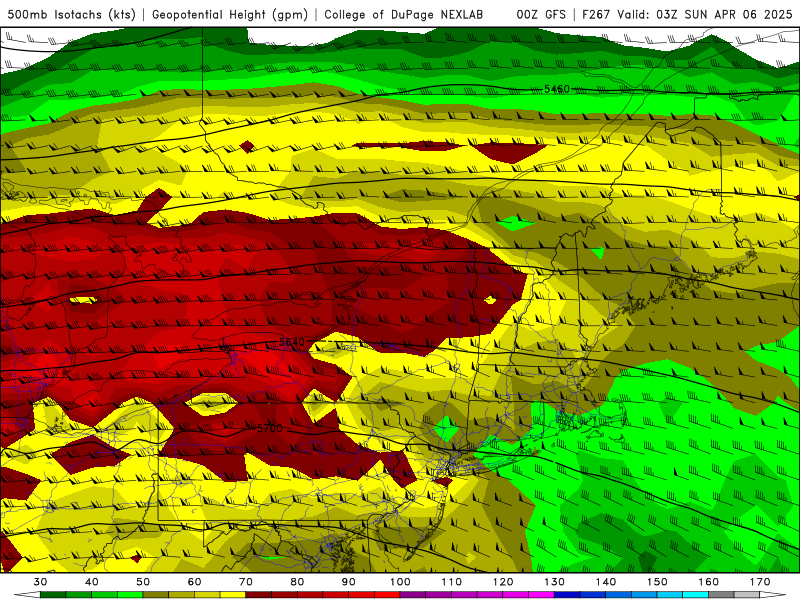Click the legend value 70
This screenshot has width=800, height=600.
point(246,582)
